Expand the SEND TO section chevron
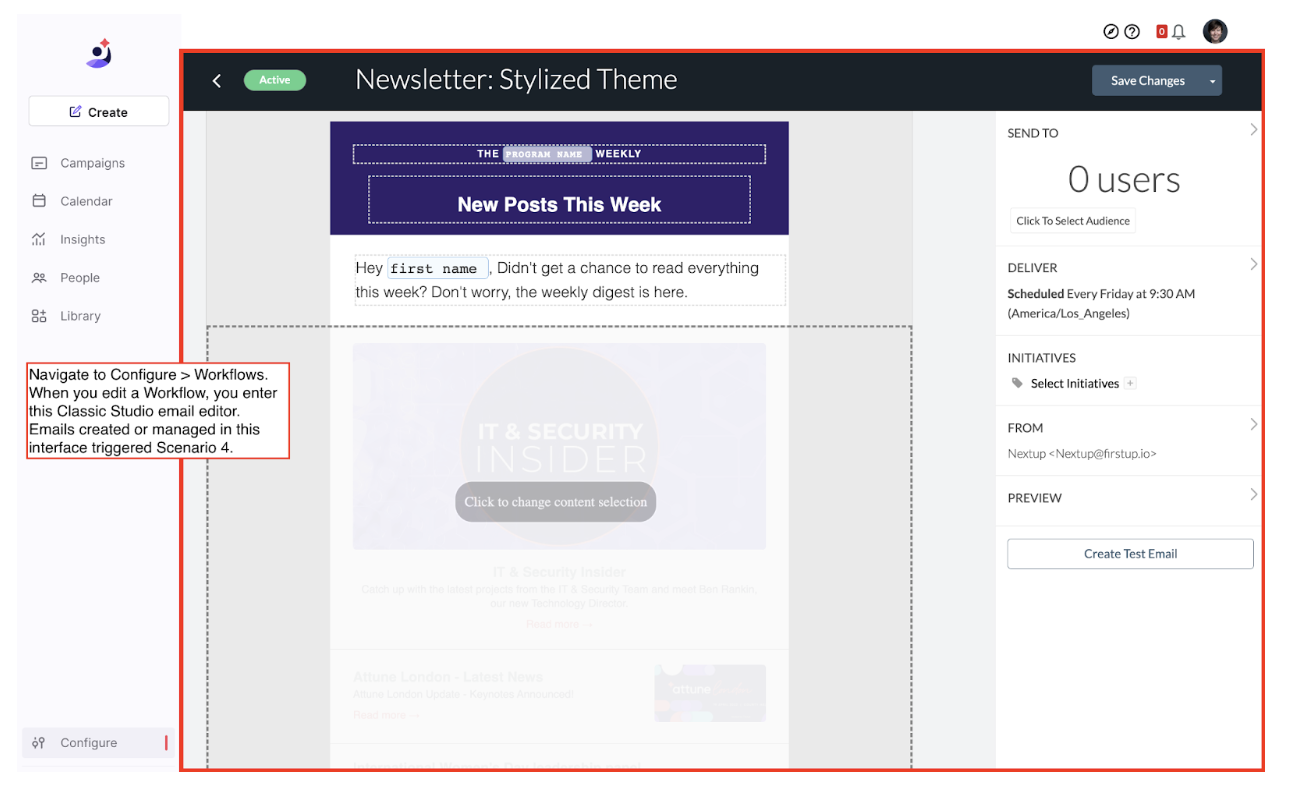The width and height of the screenshot is (1292, 792). [x=1254, y=129]
